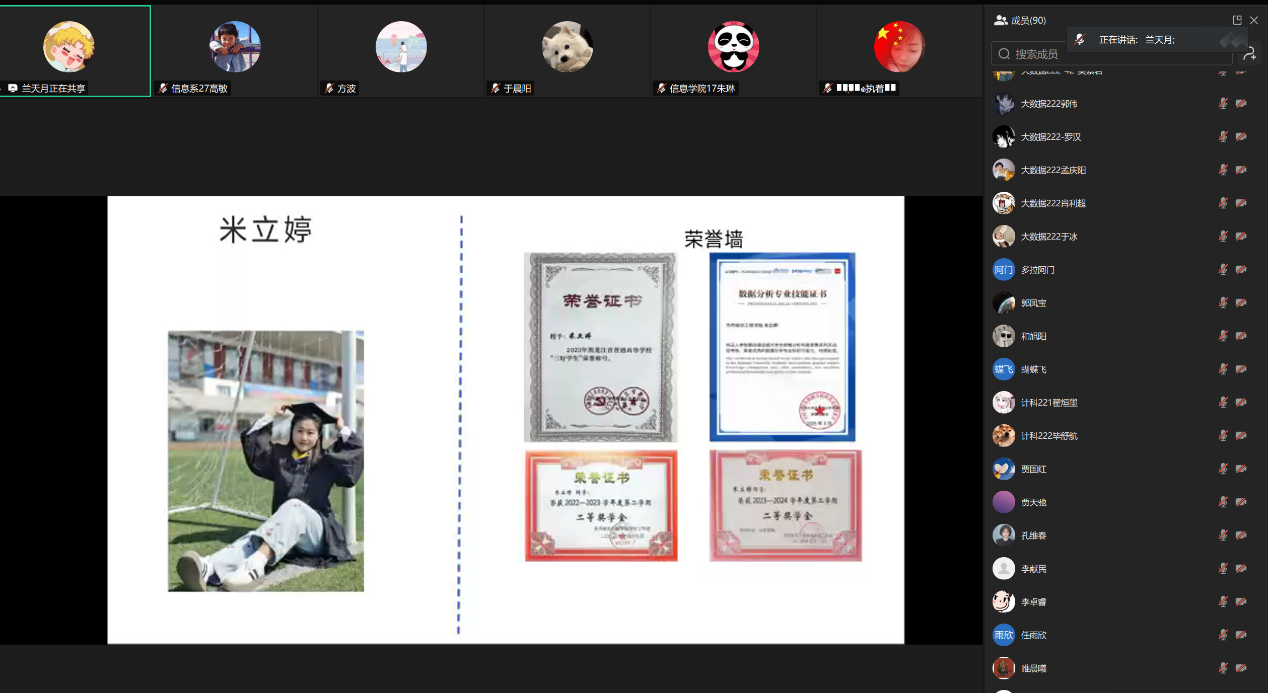Click the shared slide graduation photo
Viewport: 1268px width, 693px height.
click(266, 461)
